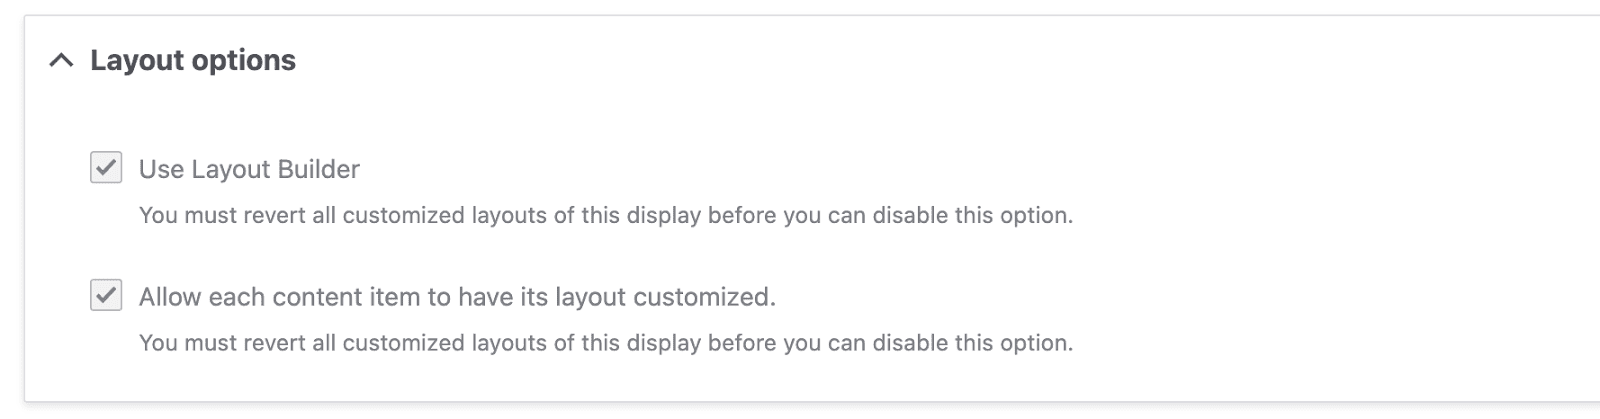
Task: Disable Layout Builder via its checkbox
Action: coord(106,168)
